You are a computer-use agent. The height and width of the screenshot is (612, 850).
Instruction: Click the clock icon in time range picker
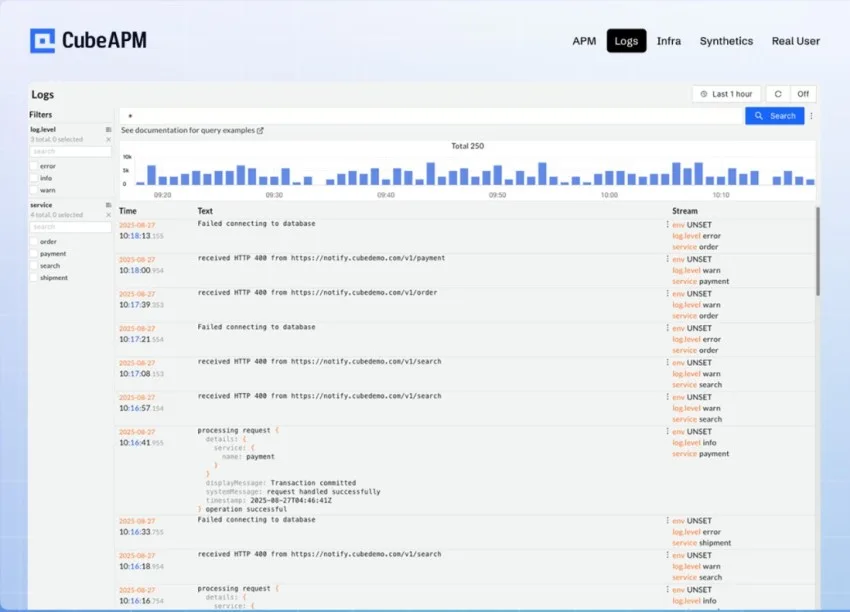(x=703, y=94)
